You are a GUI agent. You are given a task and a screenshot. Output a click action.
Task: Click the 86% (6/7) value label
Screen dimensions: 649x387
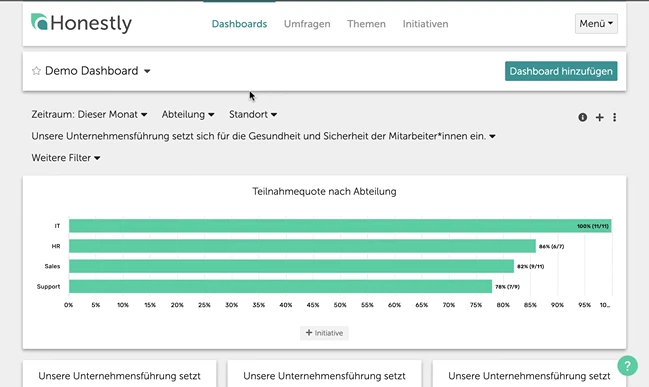(551, 247)
